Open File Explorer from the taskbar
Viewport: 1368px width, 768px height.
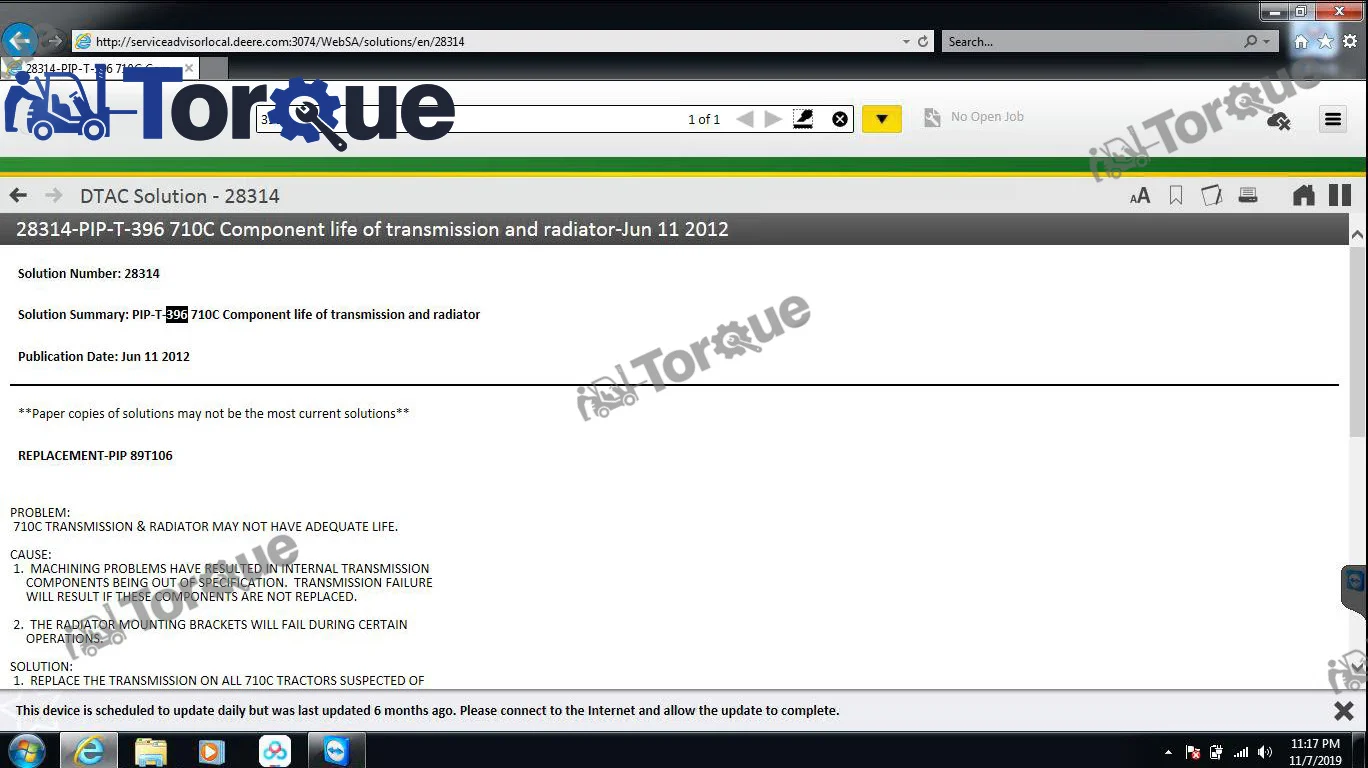click(150, 751)
